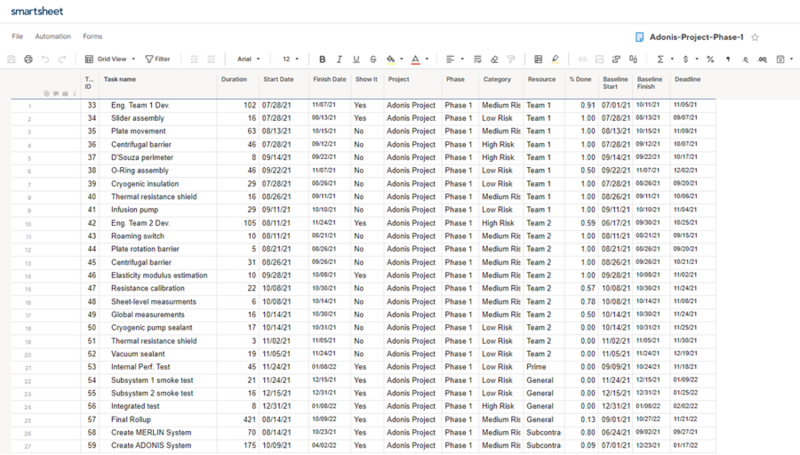The width and height of the screenshot is (800, 455).
Task: Click the Outdent icon
Action: coord(194,59)
